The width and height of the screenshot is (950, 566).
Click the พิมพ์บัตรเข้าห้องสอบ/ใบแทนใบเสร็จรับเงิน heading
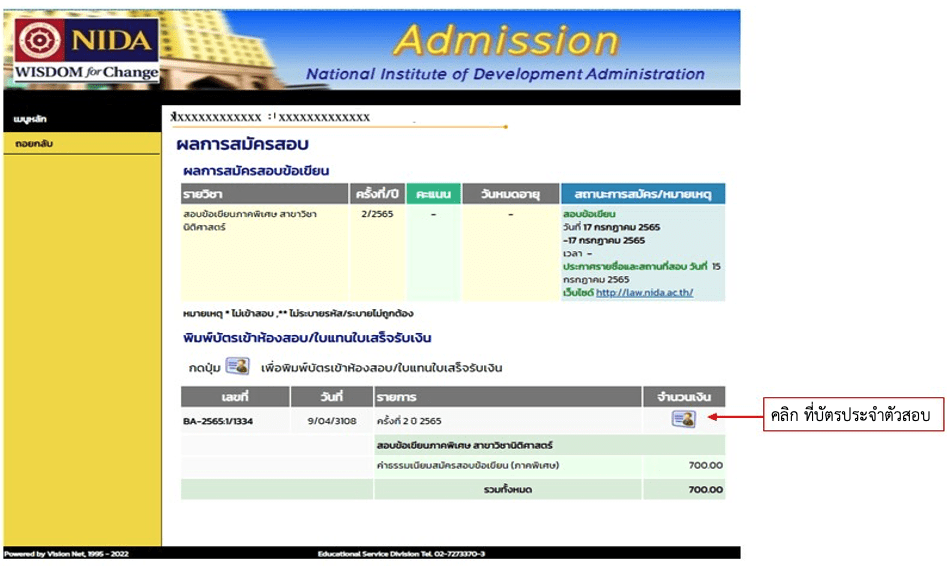click(307, 338)
